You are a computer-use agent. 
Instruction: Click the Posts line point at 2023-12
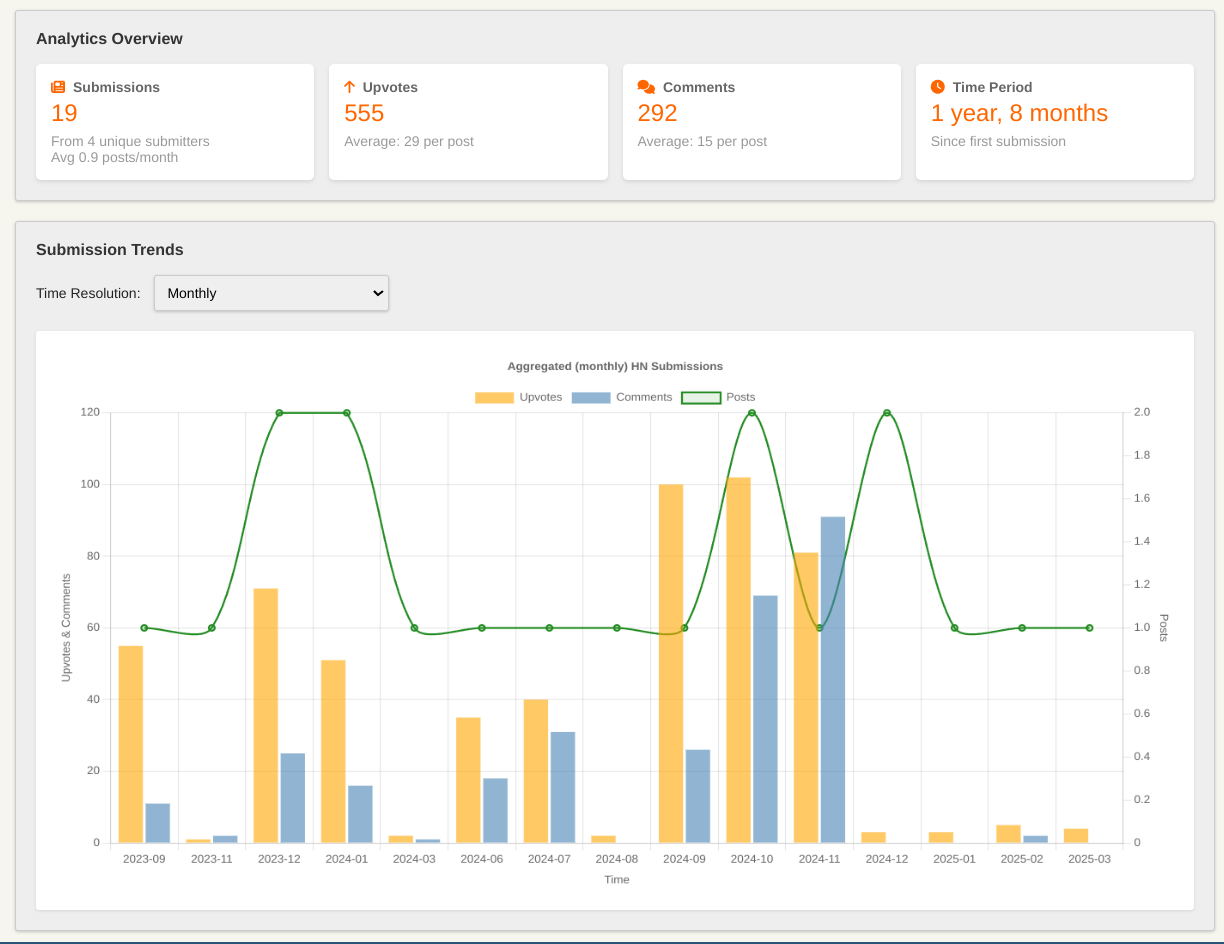coord(279,413)
